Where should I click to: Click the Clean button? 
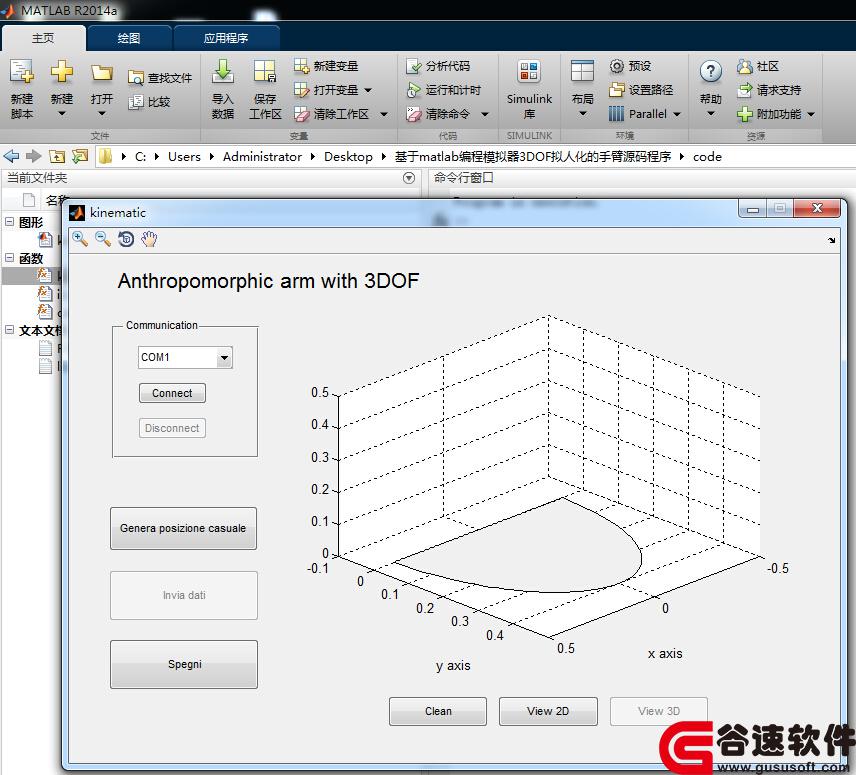(438, 711)
